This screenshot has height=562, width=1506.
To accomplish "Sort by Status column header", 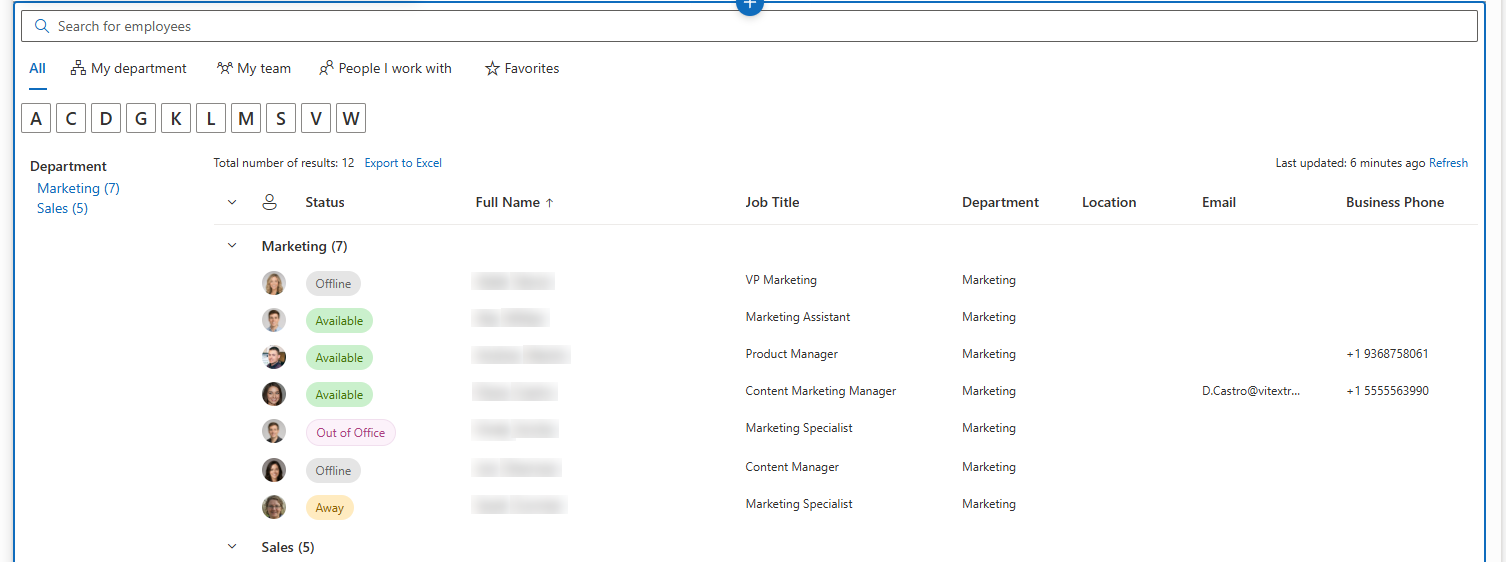I will 325,202.
